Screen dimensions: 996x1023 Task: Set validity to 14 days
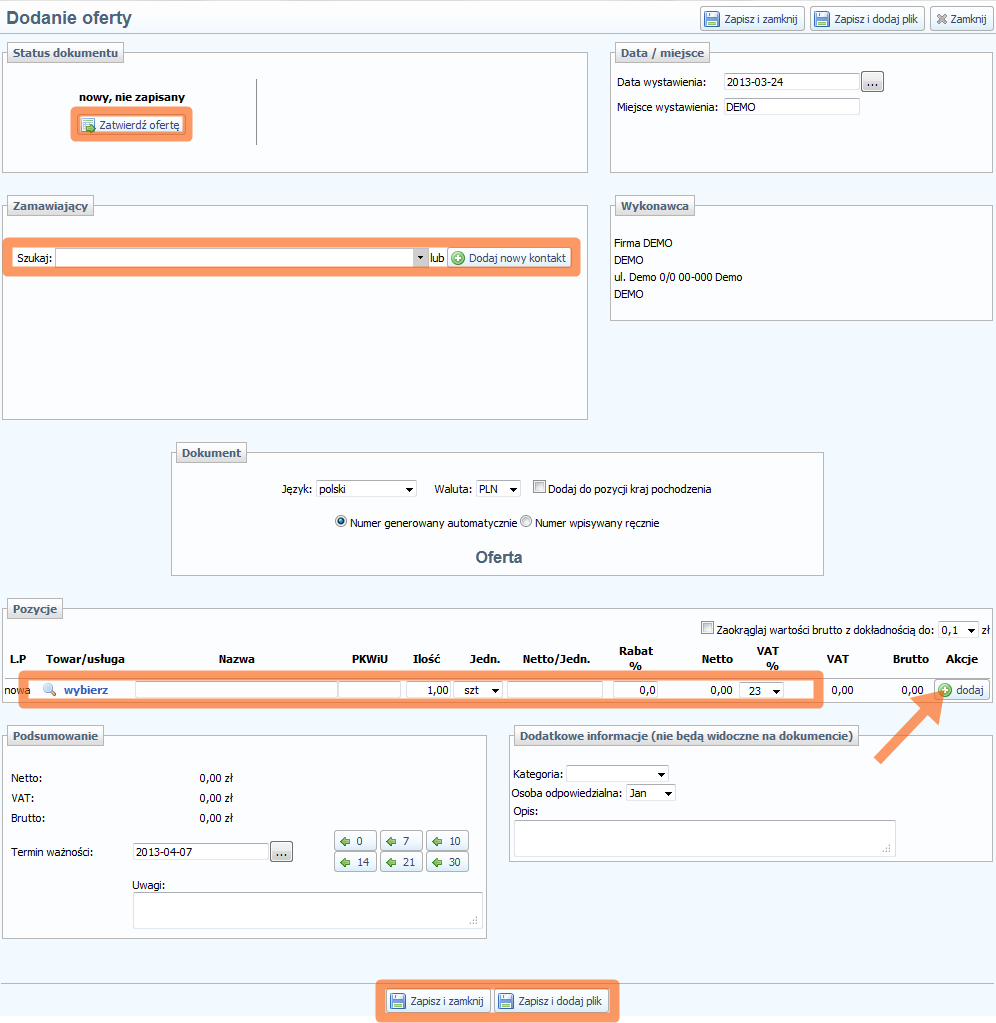pos(355,862)
